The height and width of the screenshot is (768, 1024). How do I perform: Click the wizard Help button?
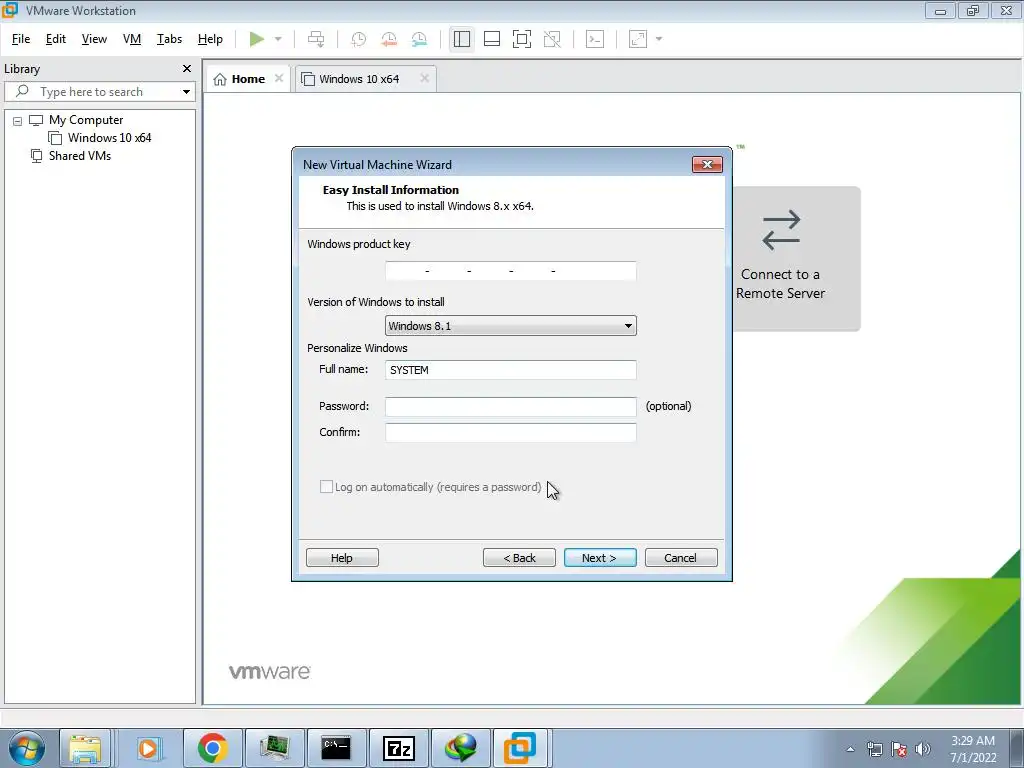(342, 558)
